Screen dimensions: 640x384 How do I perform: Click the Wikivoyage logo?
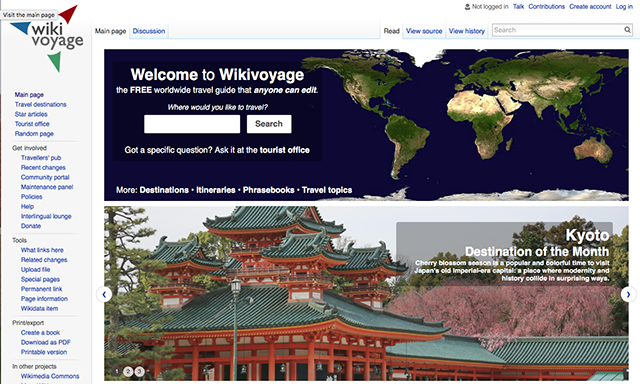point(47,38)
